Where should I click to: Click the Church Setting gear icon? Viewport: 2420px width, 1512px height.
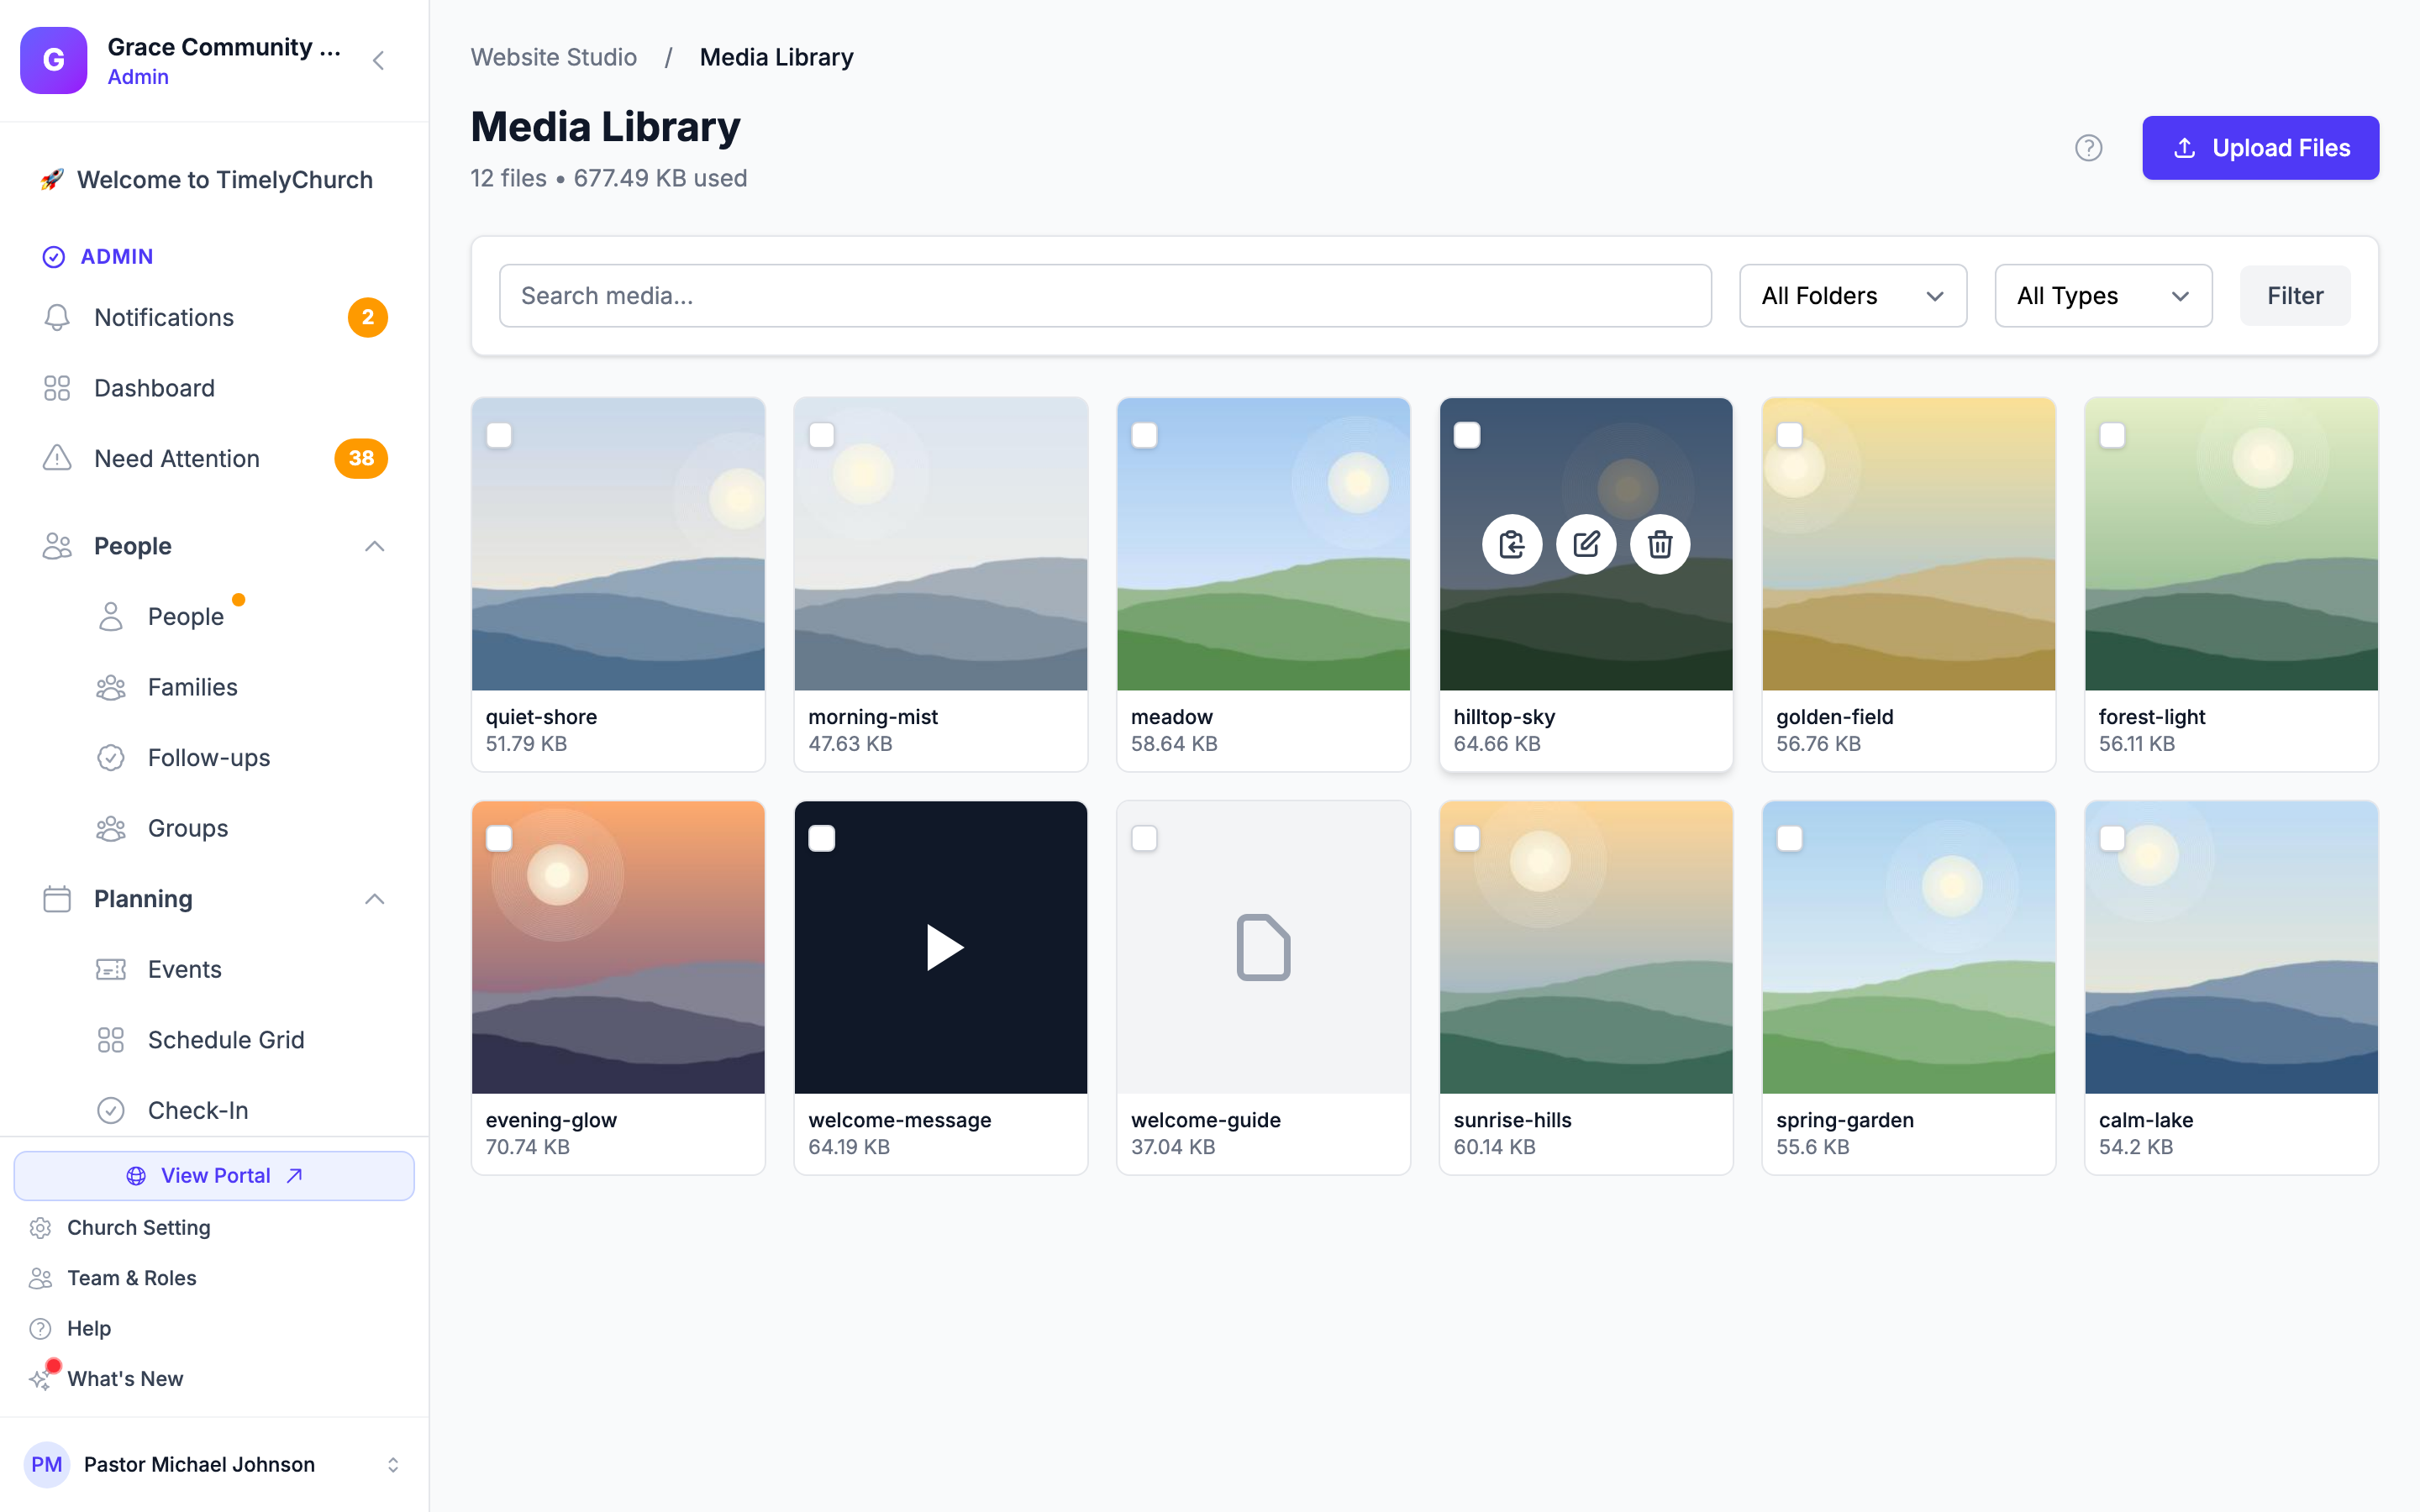(40, 1227)
